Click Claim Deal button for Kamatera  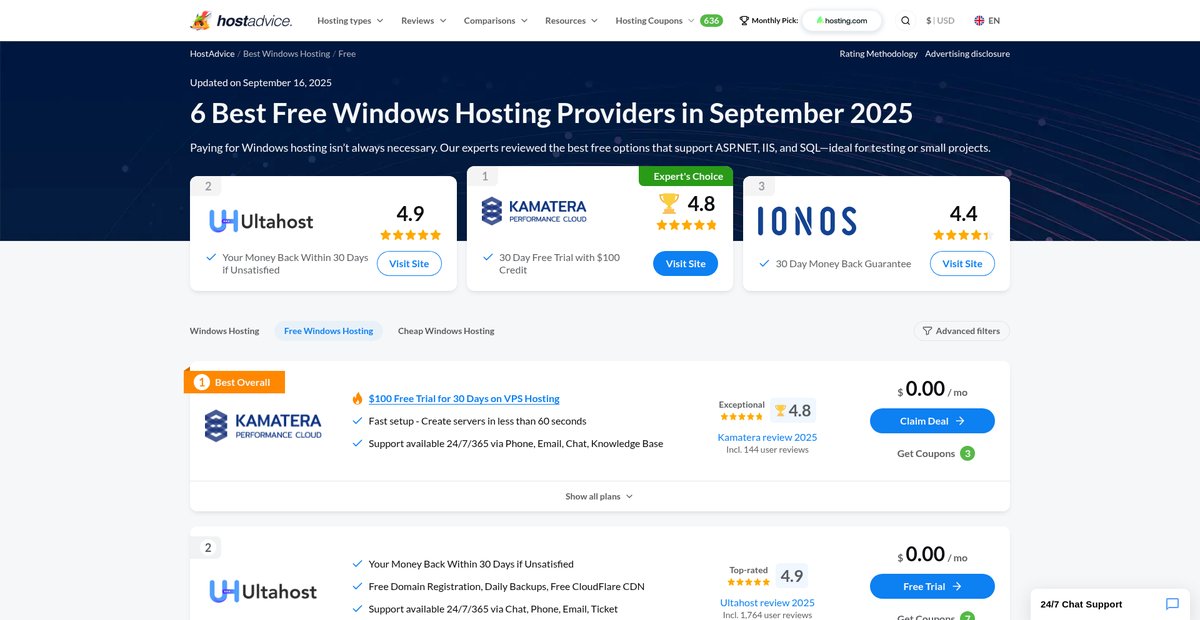pyautogui.click(x=932, y=421)
